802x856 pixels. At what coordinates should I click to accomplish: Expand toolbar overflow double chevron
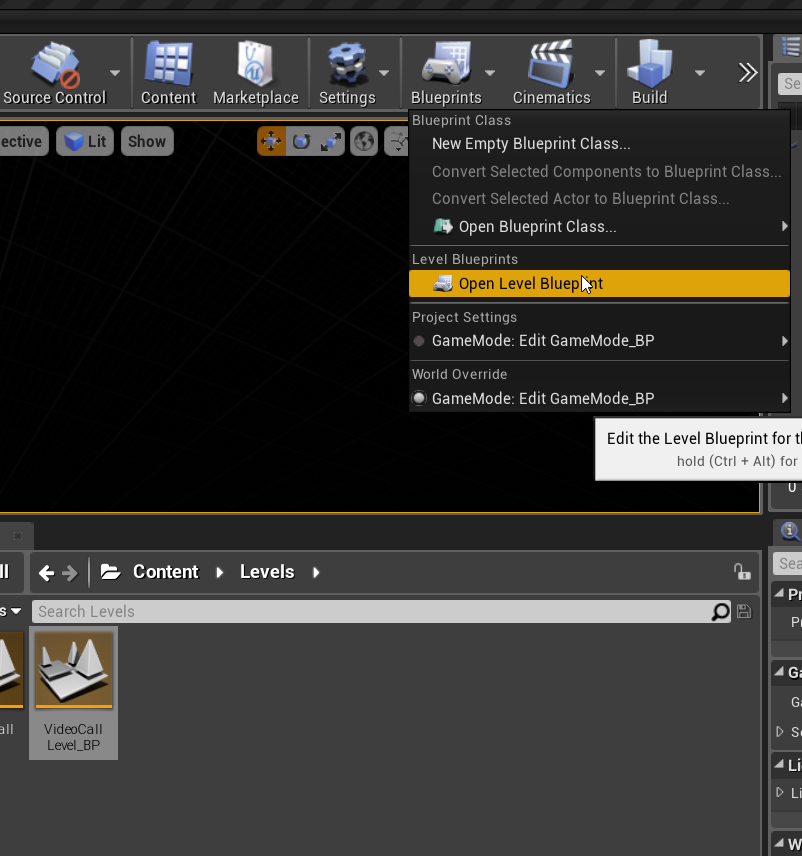coord(747,73)
